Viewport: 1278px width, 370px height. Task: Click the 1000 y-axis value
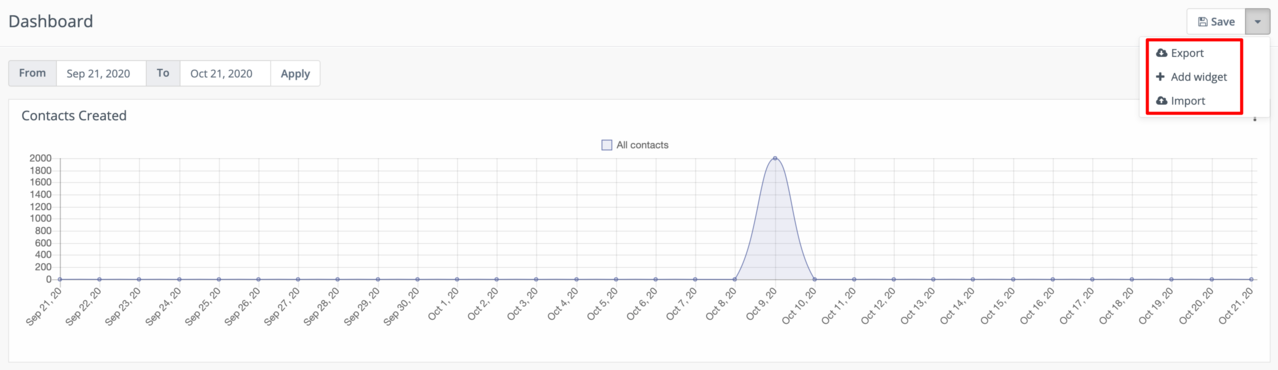pos(41,219)
